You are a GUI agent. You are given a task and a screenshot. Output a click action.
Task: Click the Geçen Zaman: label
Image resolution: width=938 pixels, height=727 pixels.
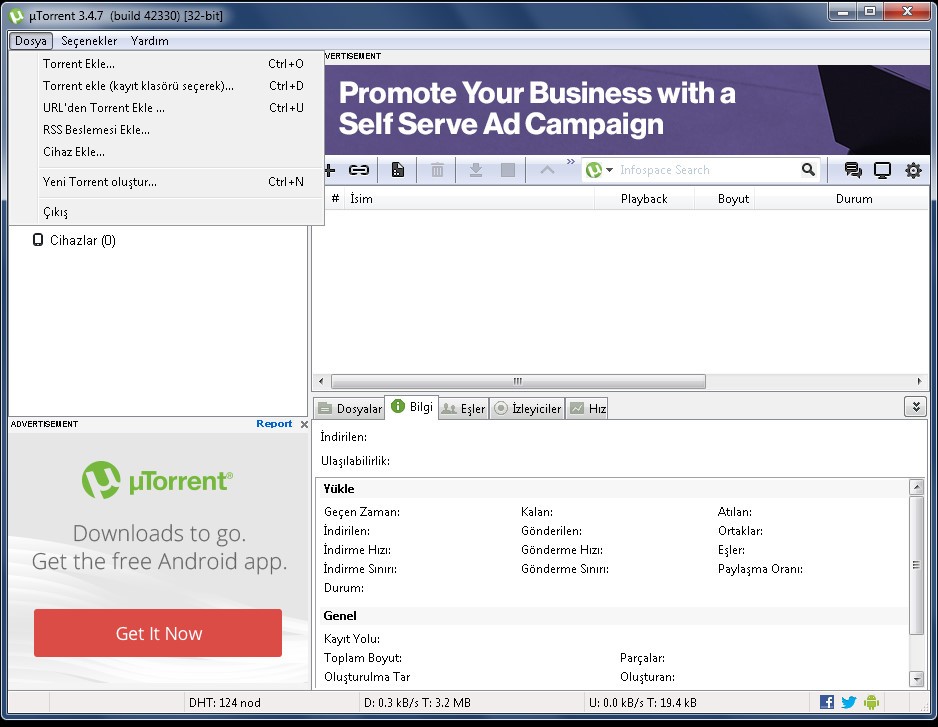(x=362, y=512)
